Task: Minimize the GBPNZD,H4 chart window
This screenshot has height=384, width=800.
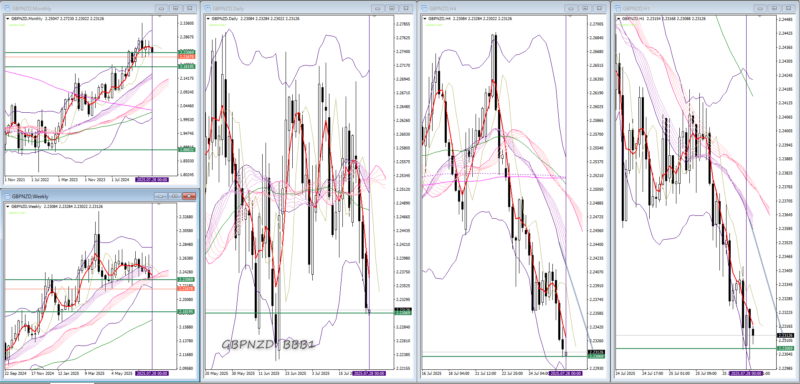Action: click(x=571, y=8)
